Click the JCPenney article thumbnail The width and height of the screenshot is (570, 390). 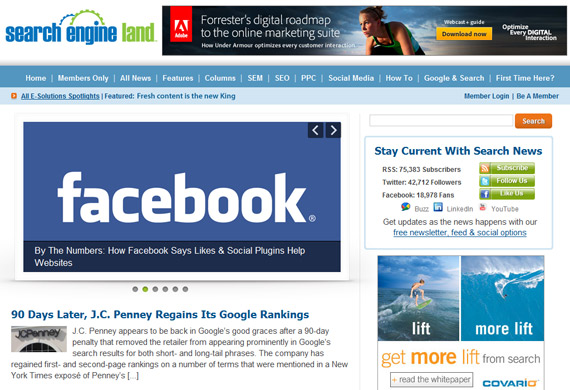pos(39,339)
